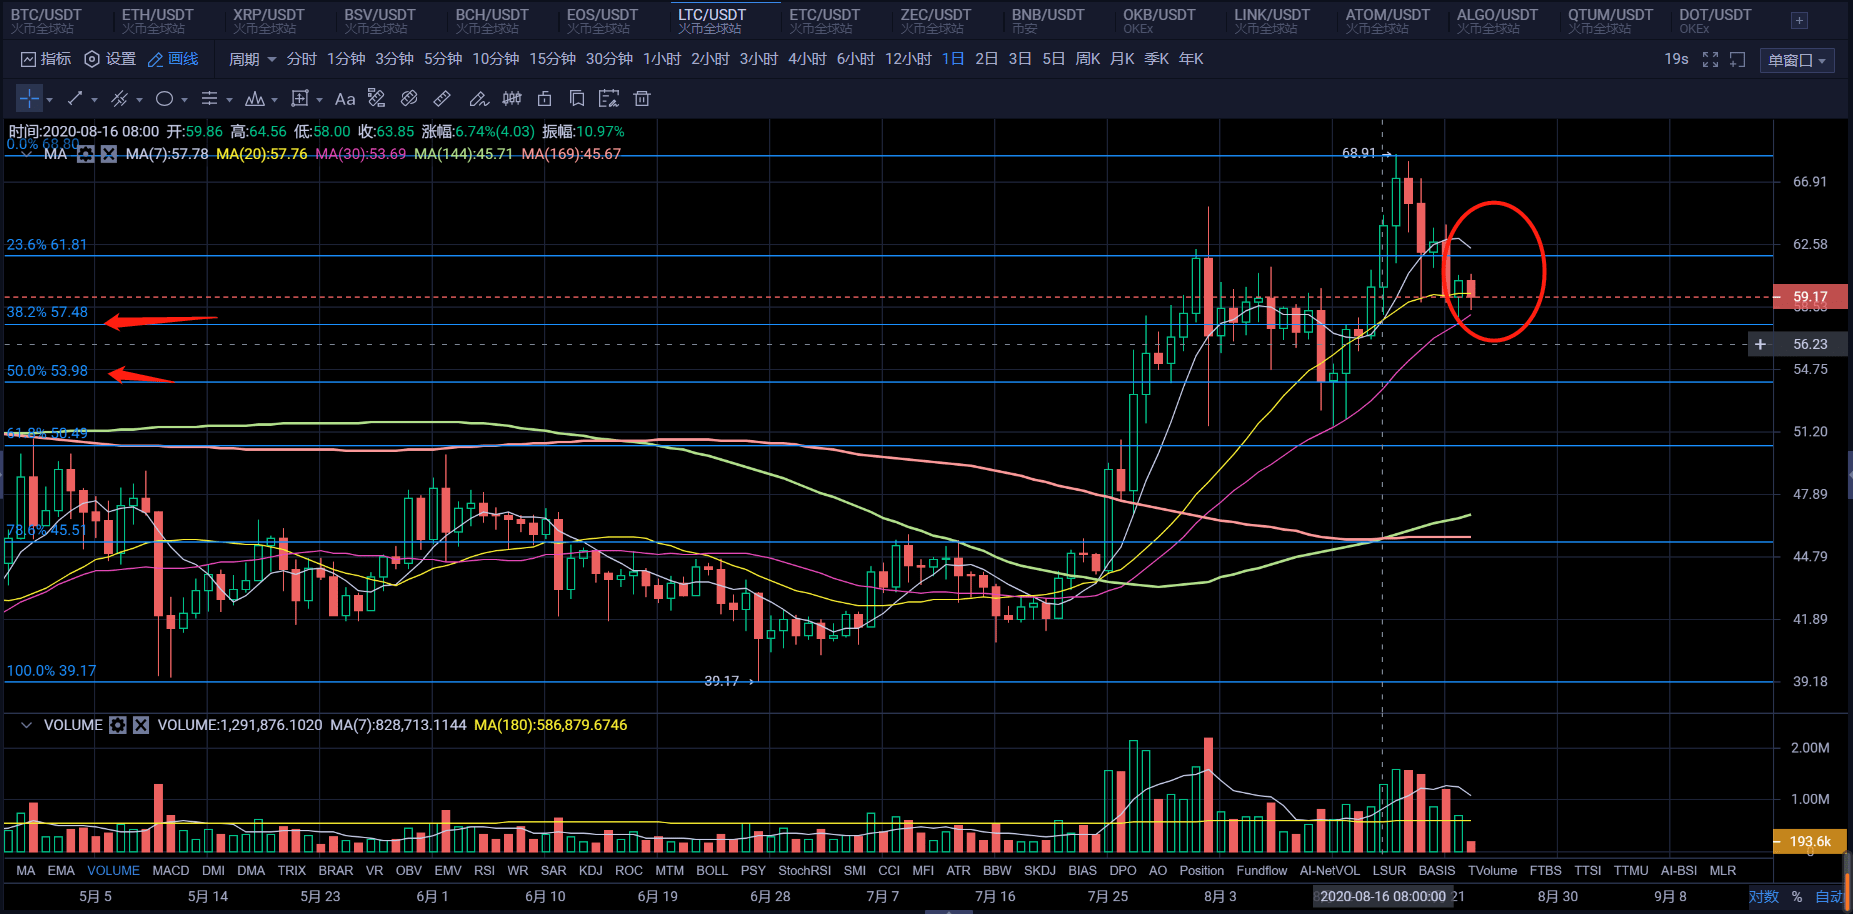
Task: Click the lock drawings icon
Action: (x=544, y=99)
